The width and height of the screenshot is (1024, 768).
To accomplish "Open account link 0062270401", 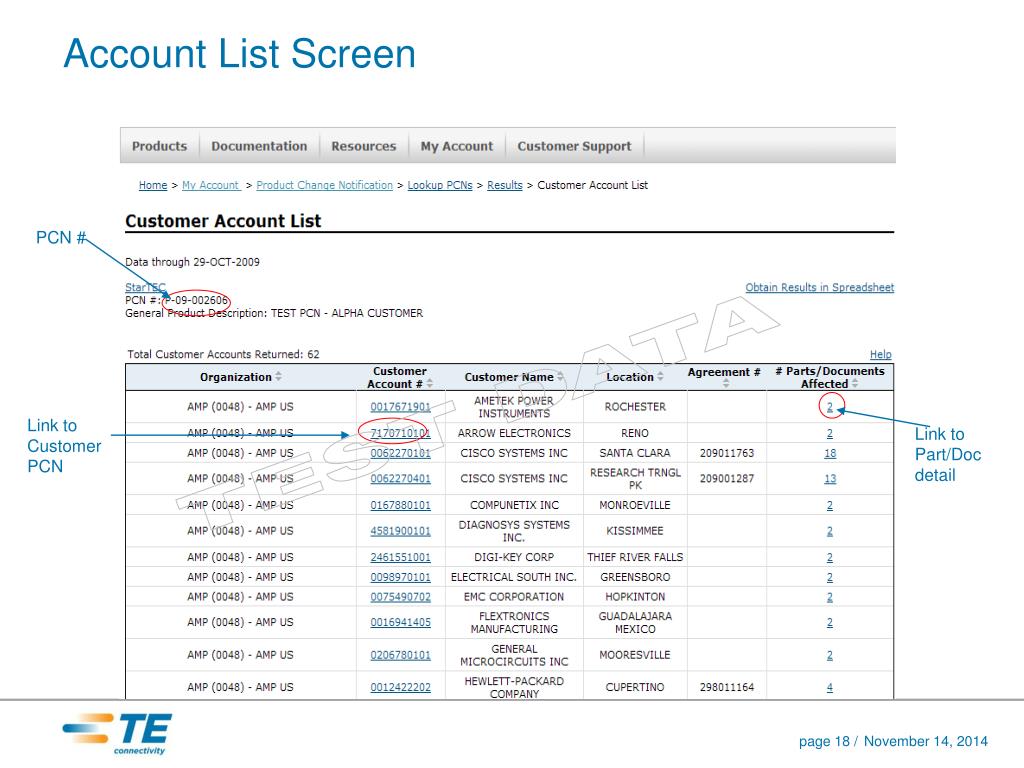I will point(400,479).
